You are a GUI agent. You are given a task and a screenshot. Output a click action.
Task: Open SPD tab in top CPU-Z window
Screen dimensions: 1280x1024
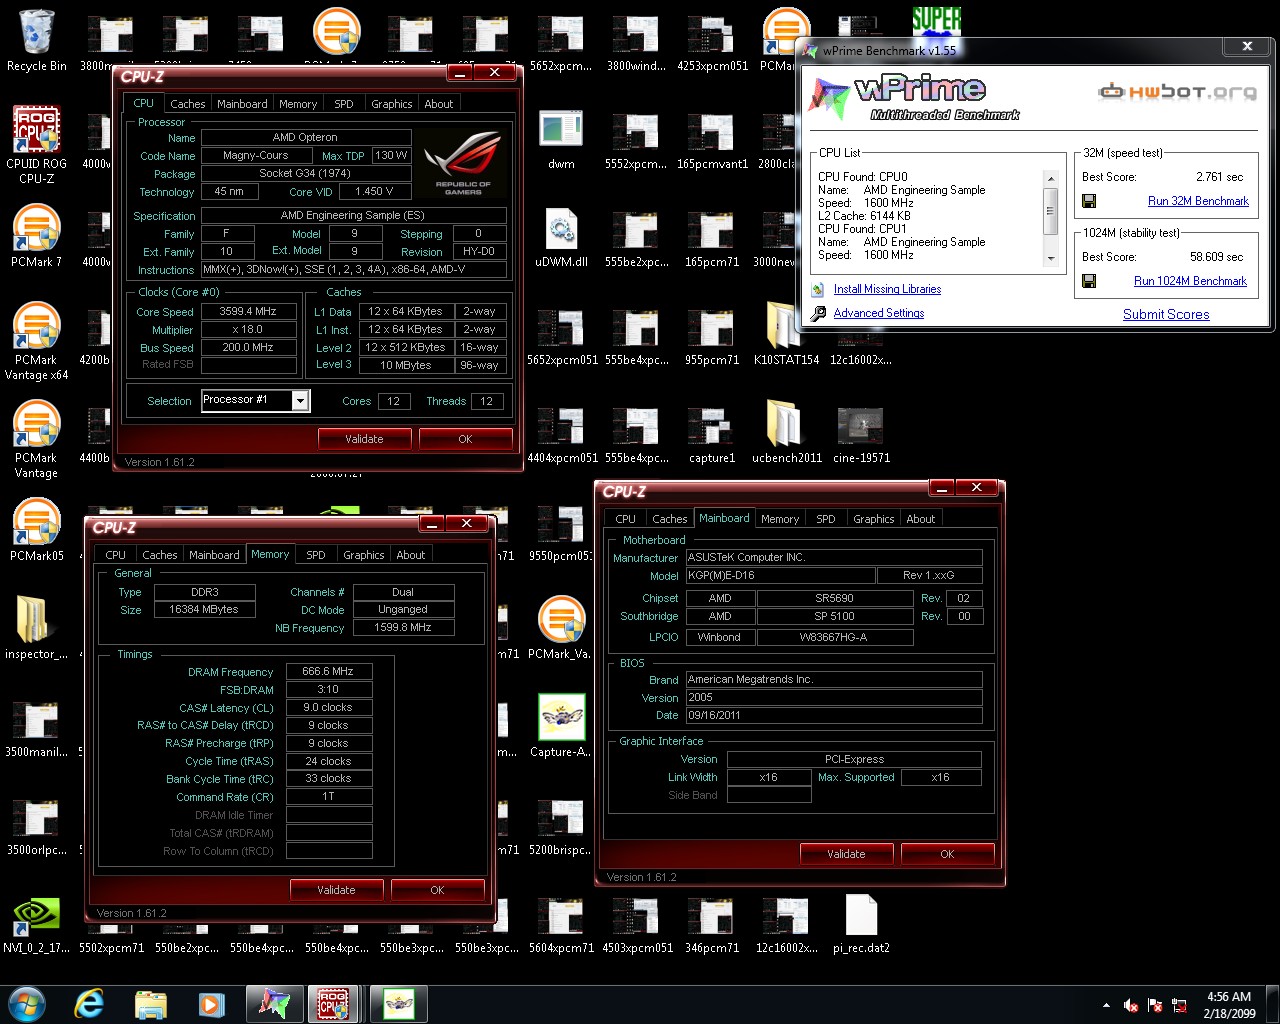coord(344,104)
